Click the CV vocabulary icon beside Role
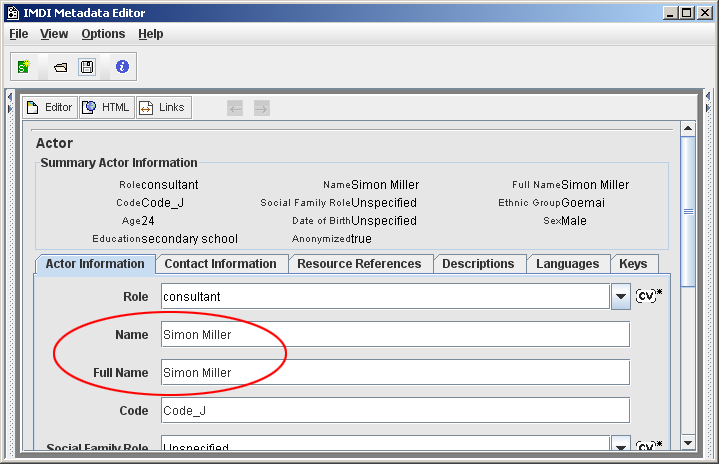 pyautogui.click(x=648, y=296)
